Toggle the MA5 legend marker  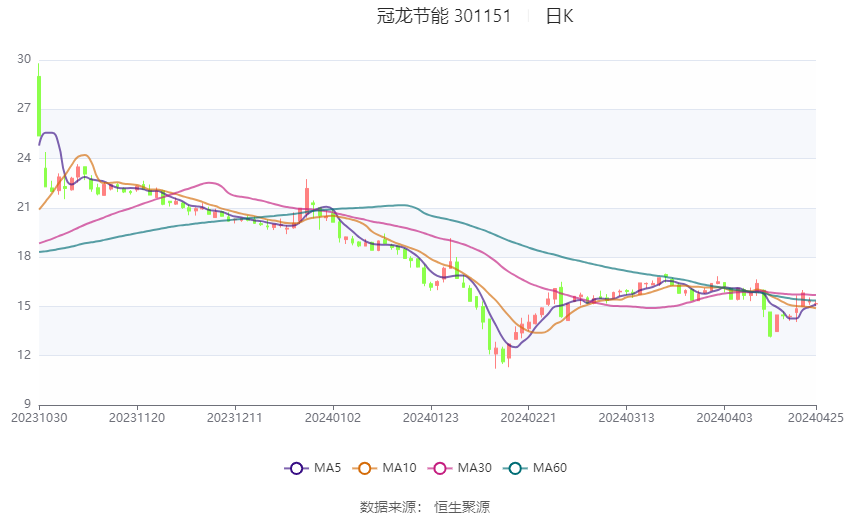[x=297, y=468]
